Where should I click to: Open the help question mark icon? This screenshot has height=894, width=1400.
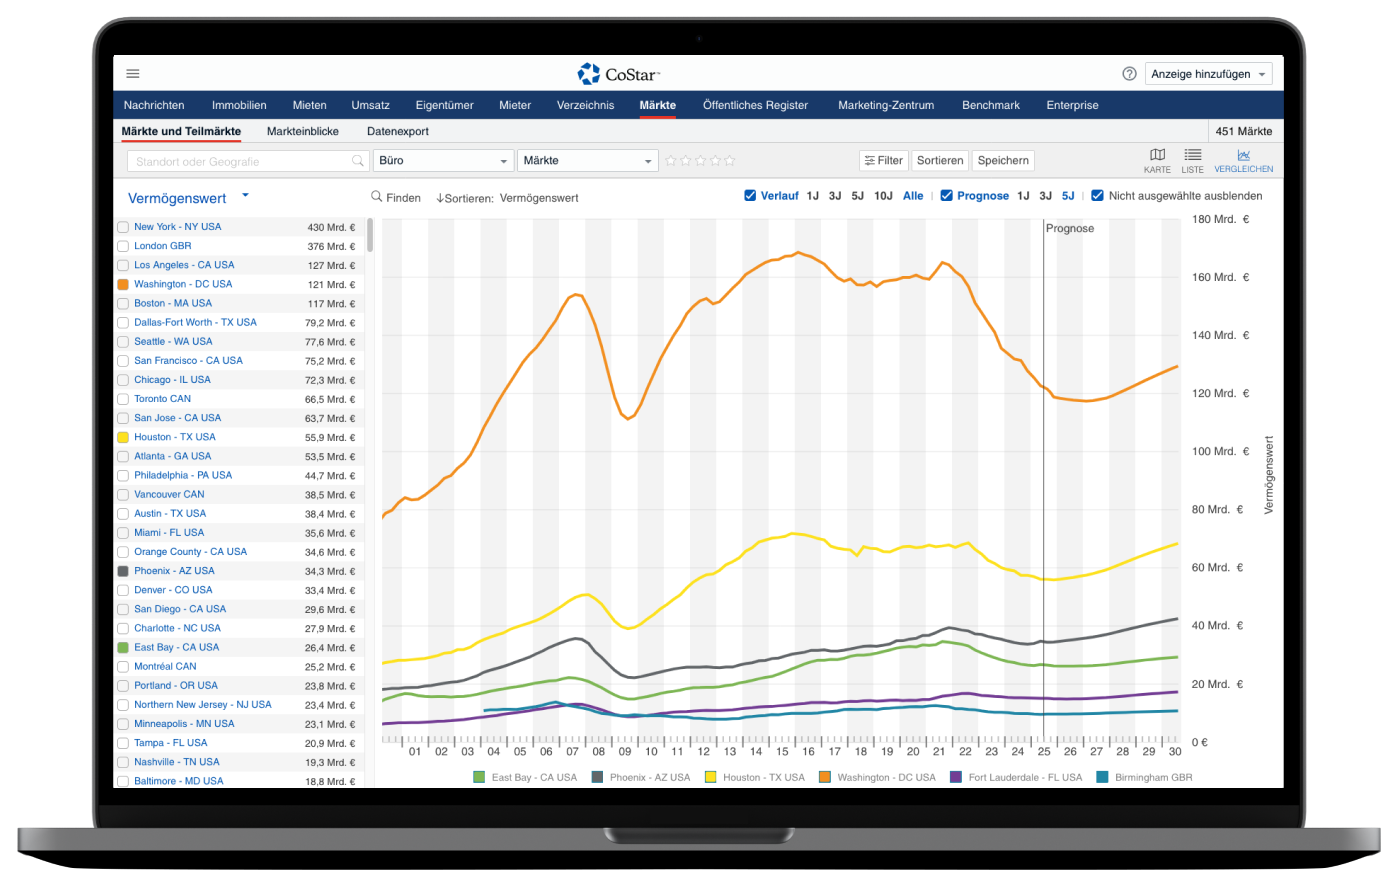pyautogui.click(x=1129, y=74)
